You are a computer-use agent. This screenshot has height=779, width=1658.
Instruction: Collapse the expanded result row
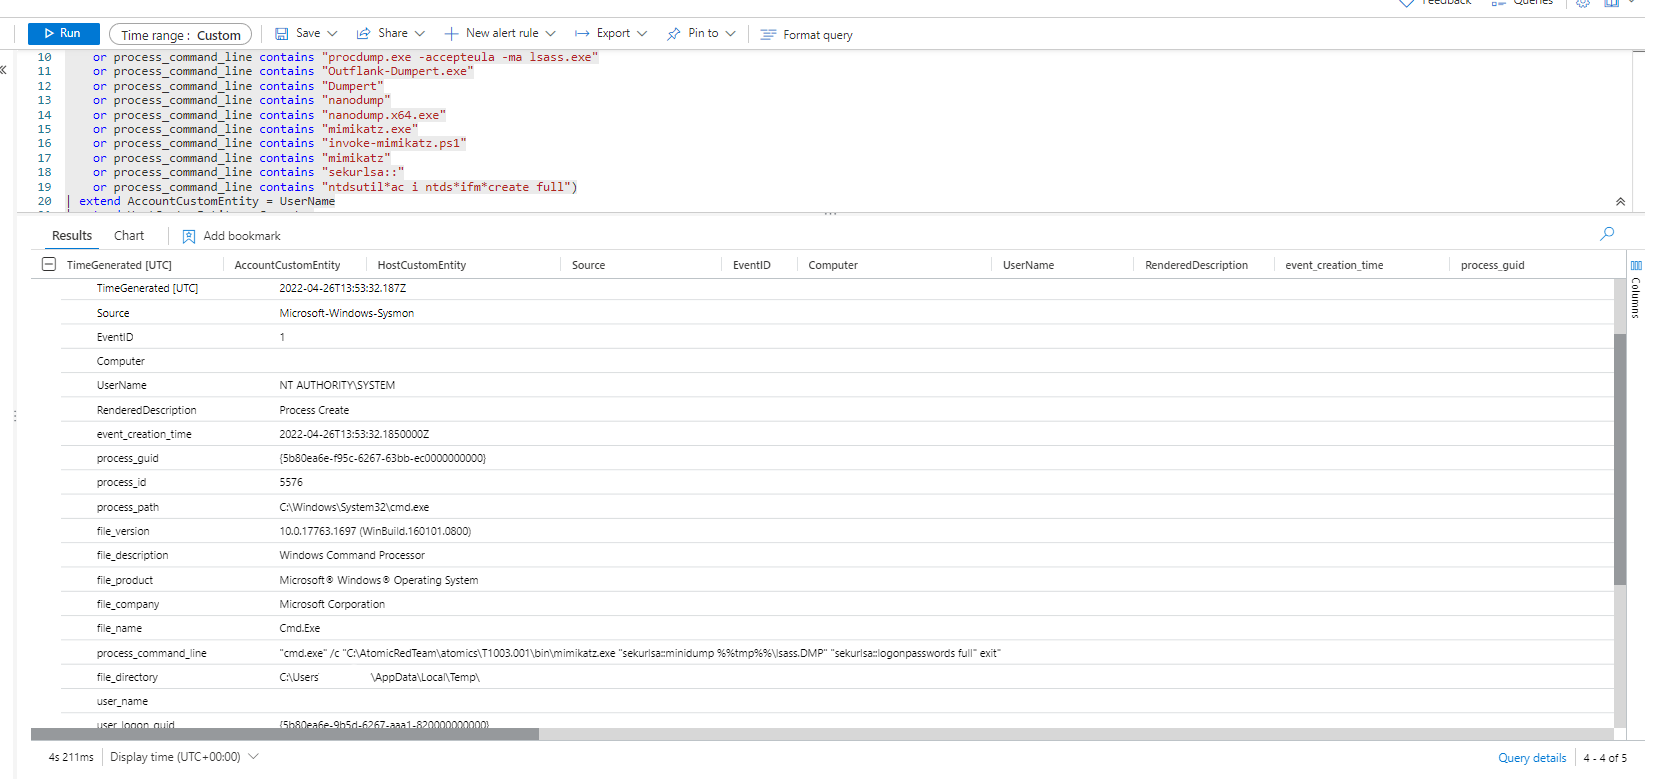point(48,265)
